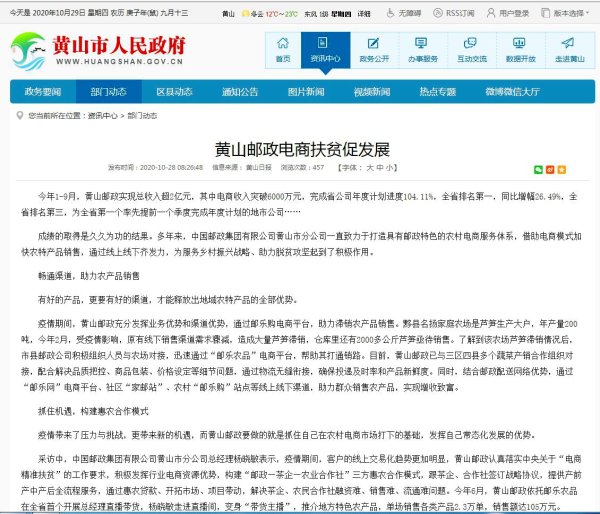Screen dimensions: 600x514
Task: Open 无障碍 accessibility mode
Action: (404, 14)
